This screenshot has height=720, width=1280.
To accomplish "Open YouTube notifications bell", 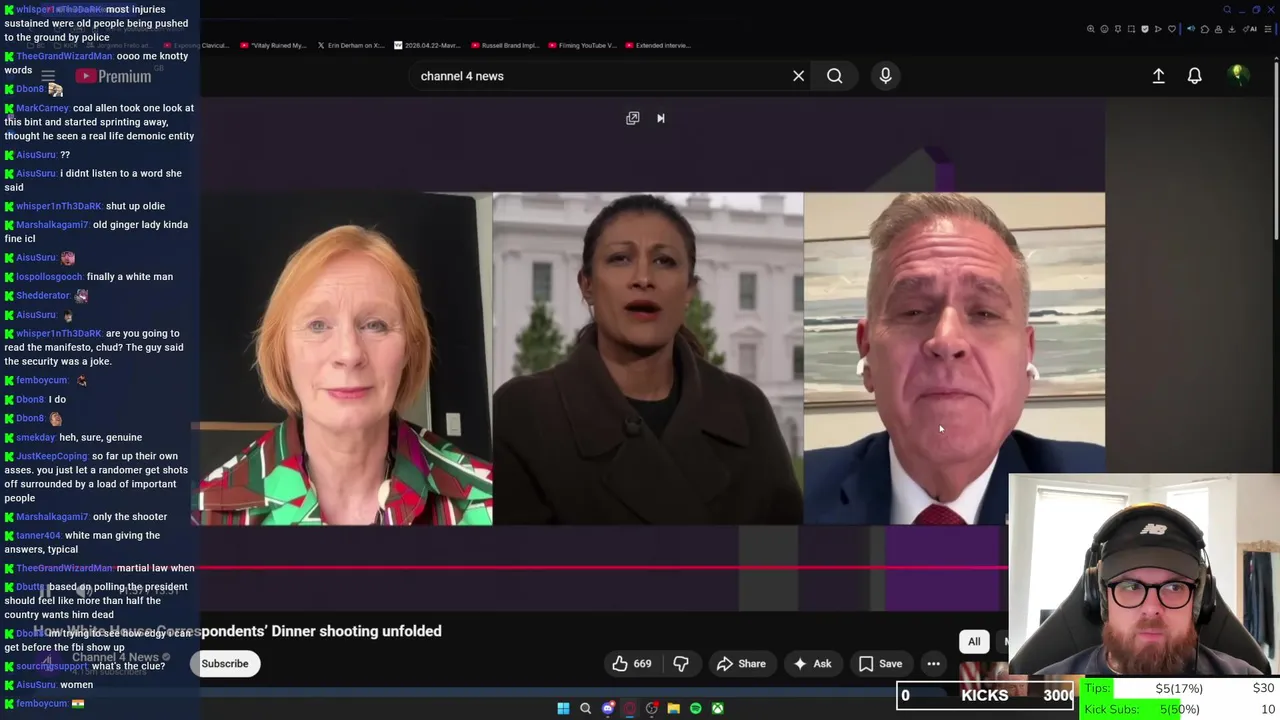I will pyautogui.click(x=1194, y=76).
